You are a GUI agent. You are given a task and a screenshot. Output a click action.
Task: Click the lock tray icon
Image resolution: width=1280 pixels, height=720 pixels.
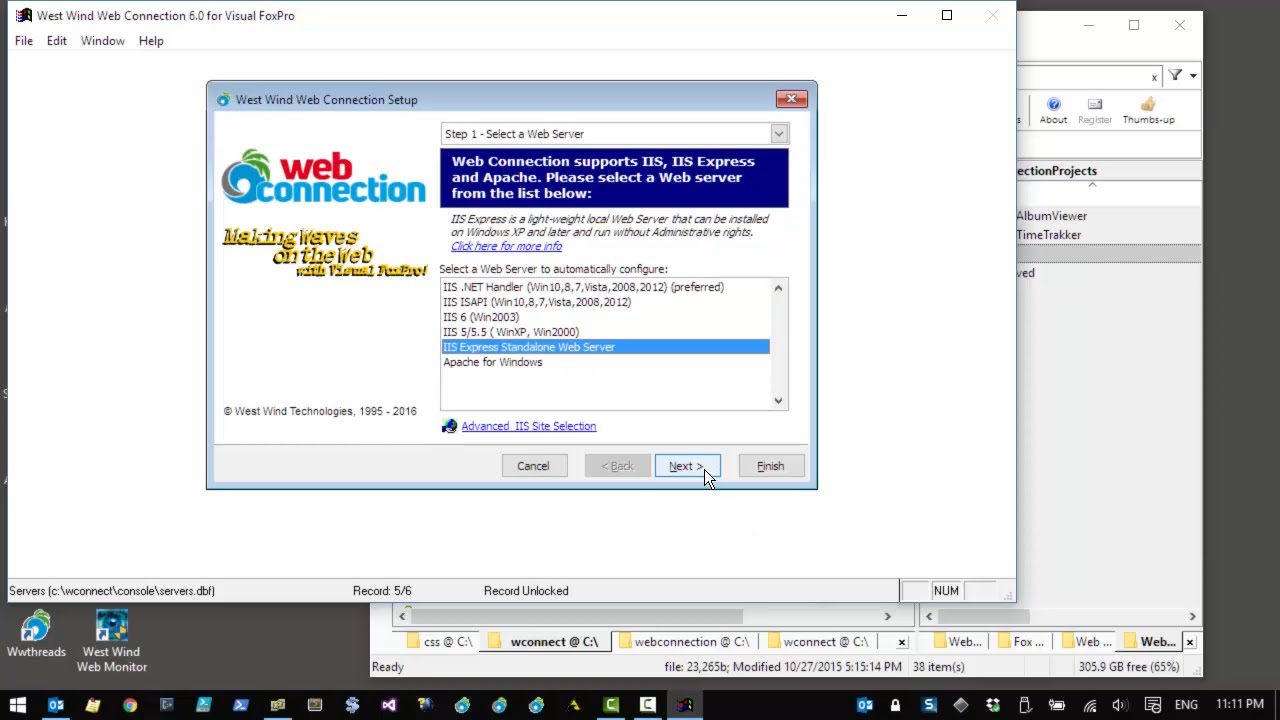(896, 705)
